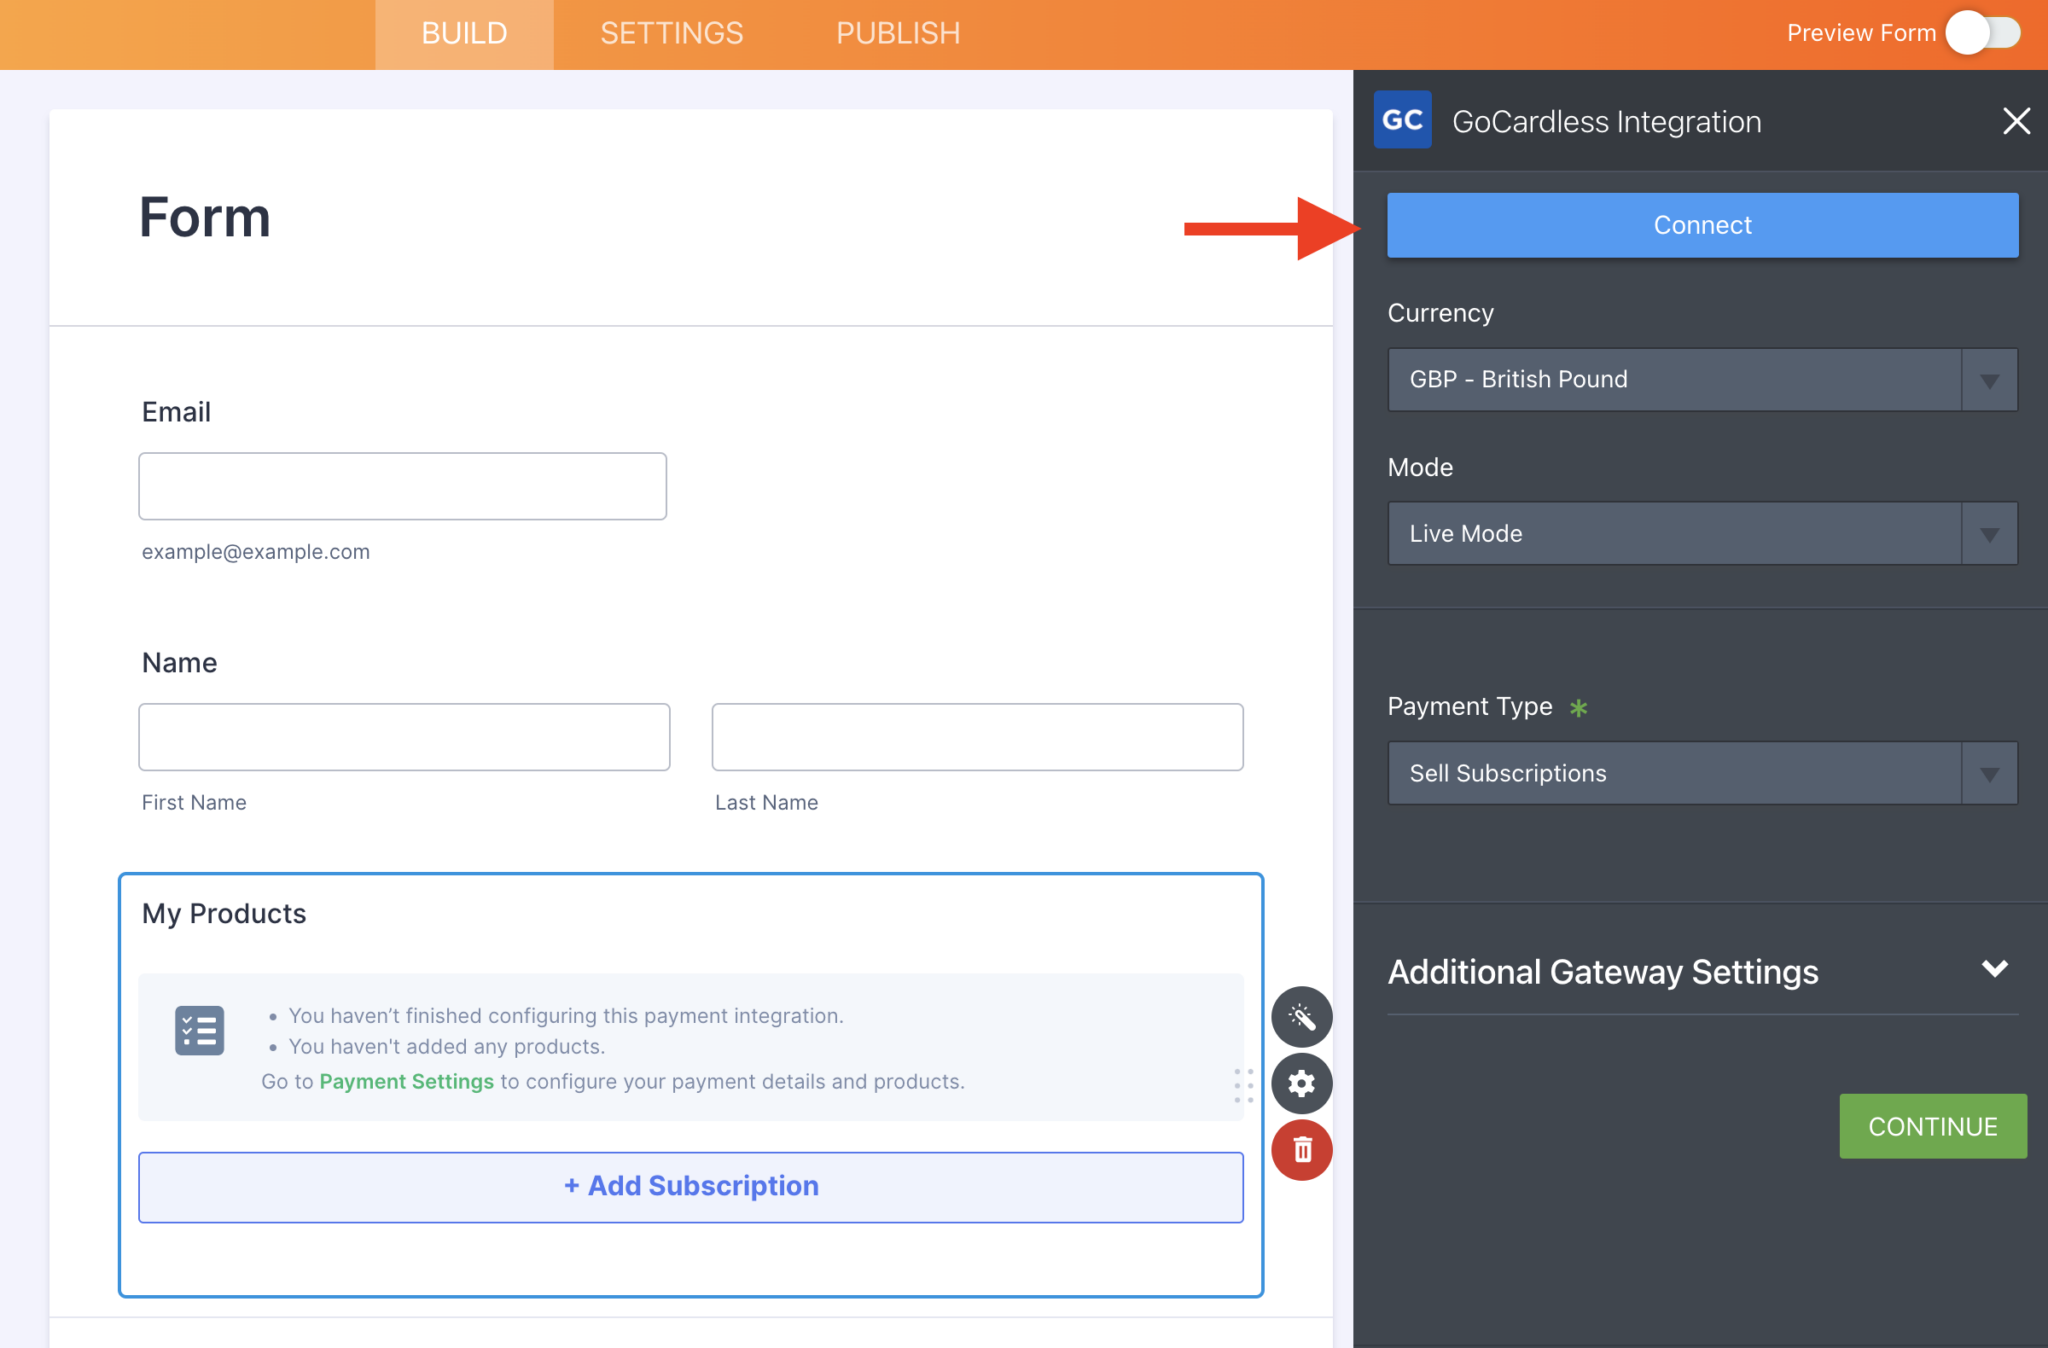This screenshot has height=1348, width=2048.
Task: Click the First Name input field
Action: [x=404, y=737]
